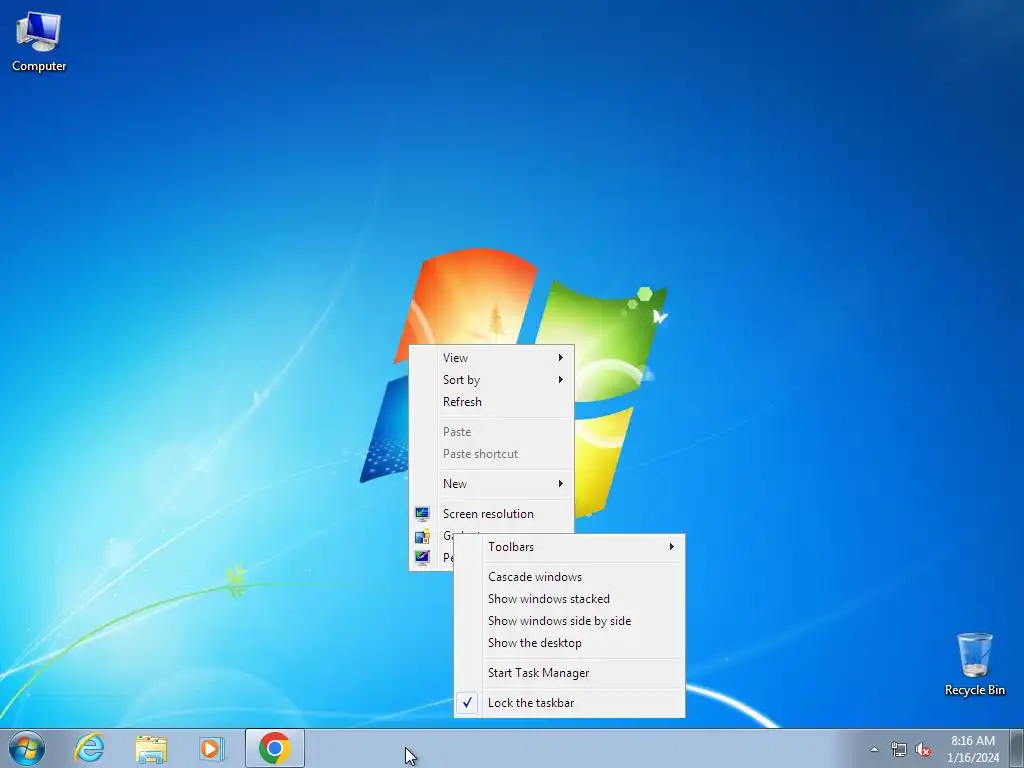This screenshot has height=768, width=1024.
Task: Click the Gadgets icon in context menu
Action: tap(422, 536)
